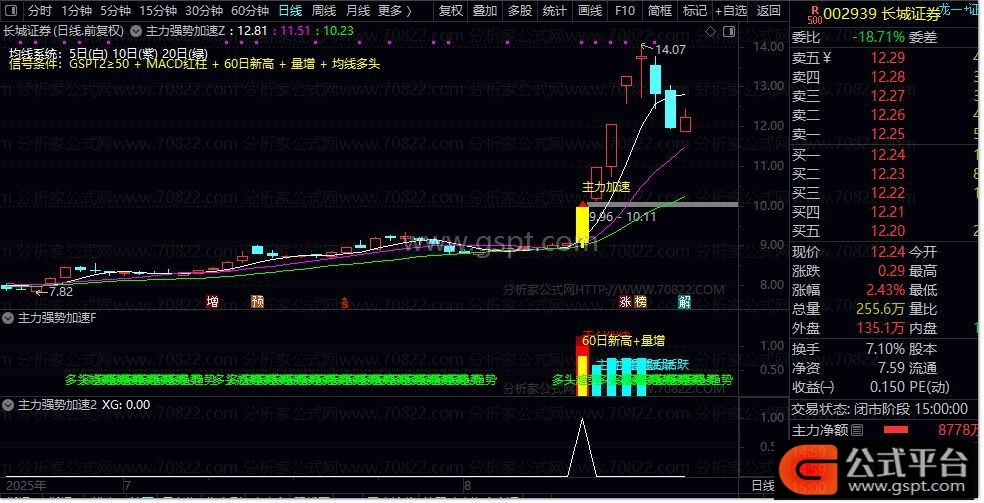Switch to 日线 daily chart
This screenshot has width=984, height=503.
[290, 11]
